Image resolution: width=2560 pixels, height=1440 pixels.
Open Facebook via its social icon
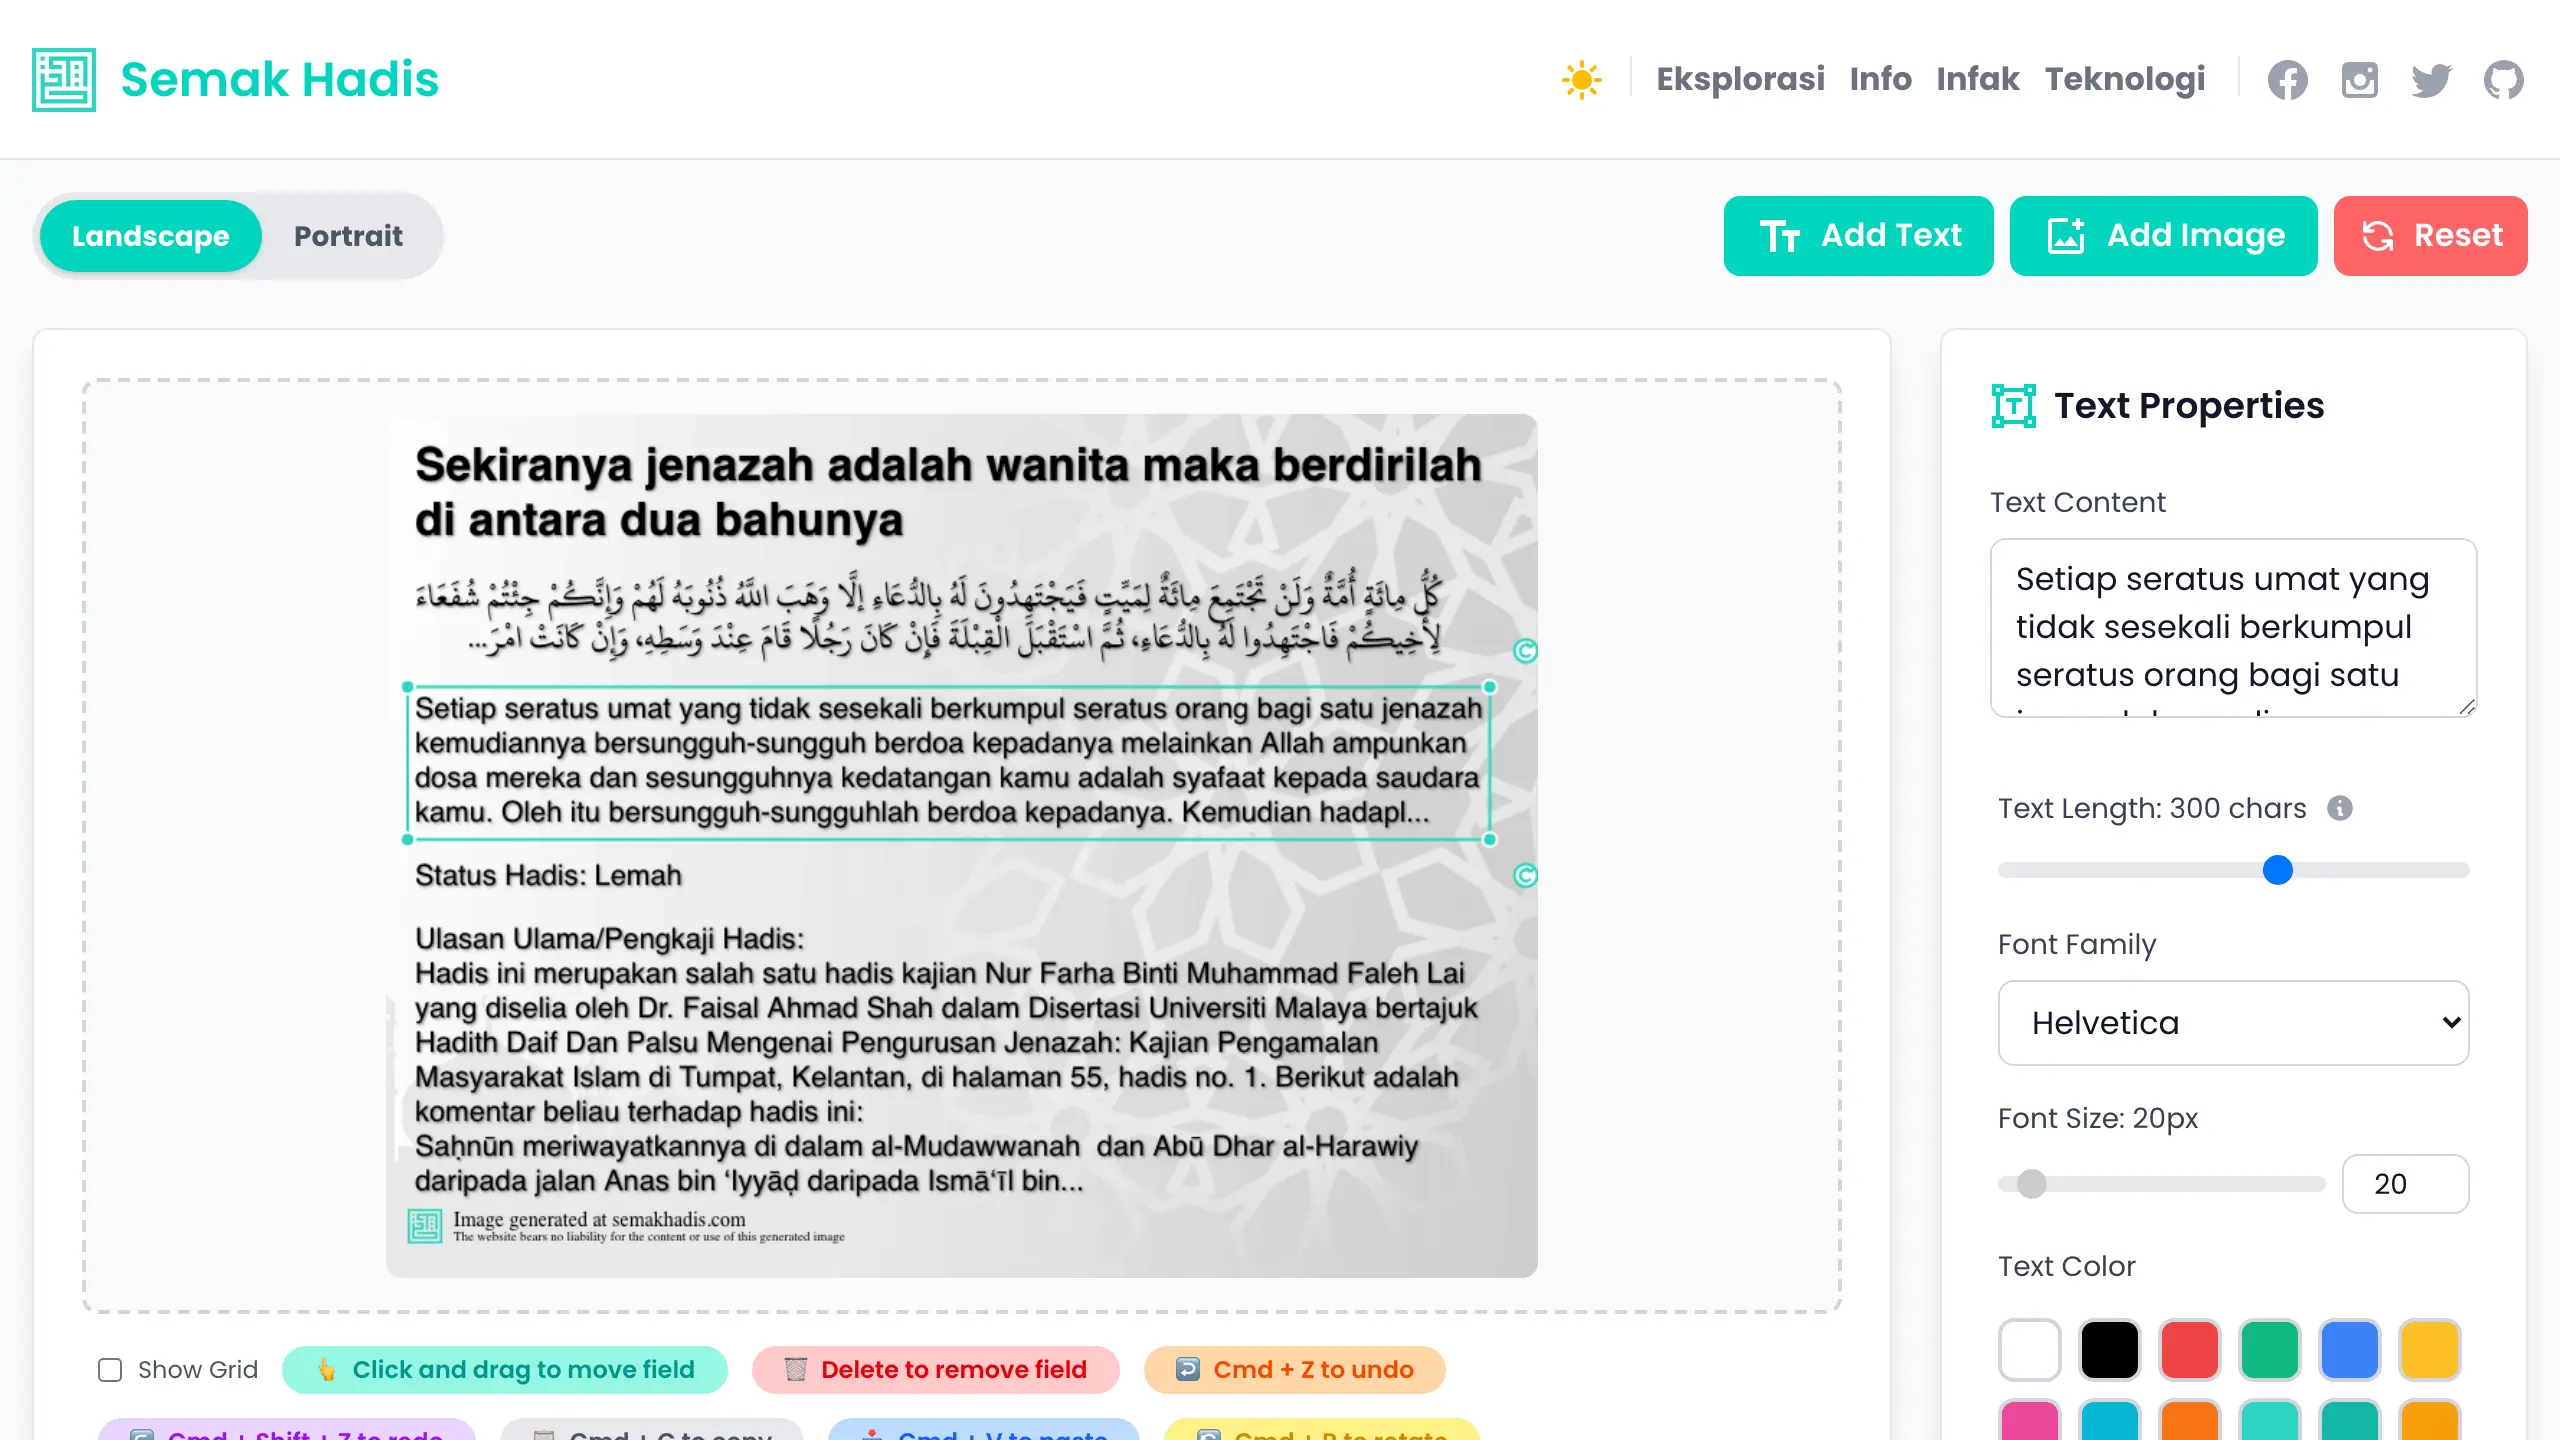pos(2287,80)
